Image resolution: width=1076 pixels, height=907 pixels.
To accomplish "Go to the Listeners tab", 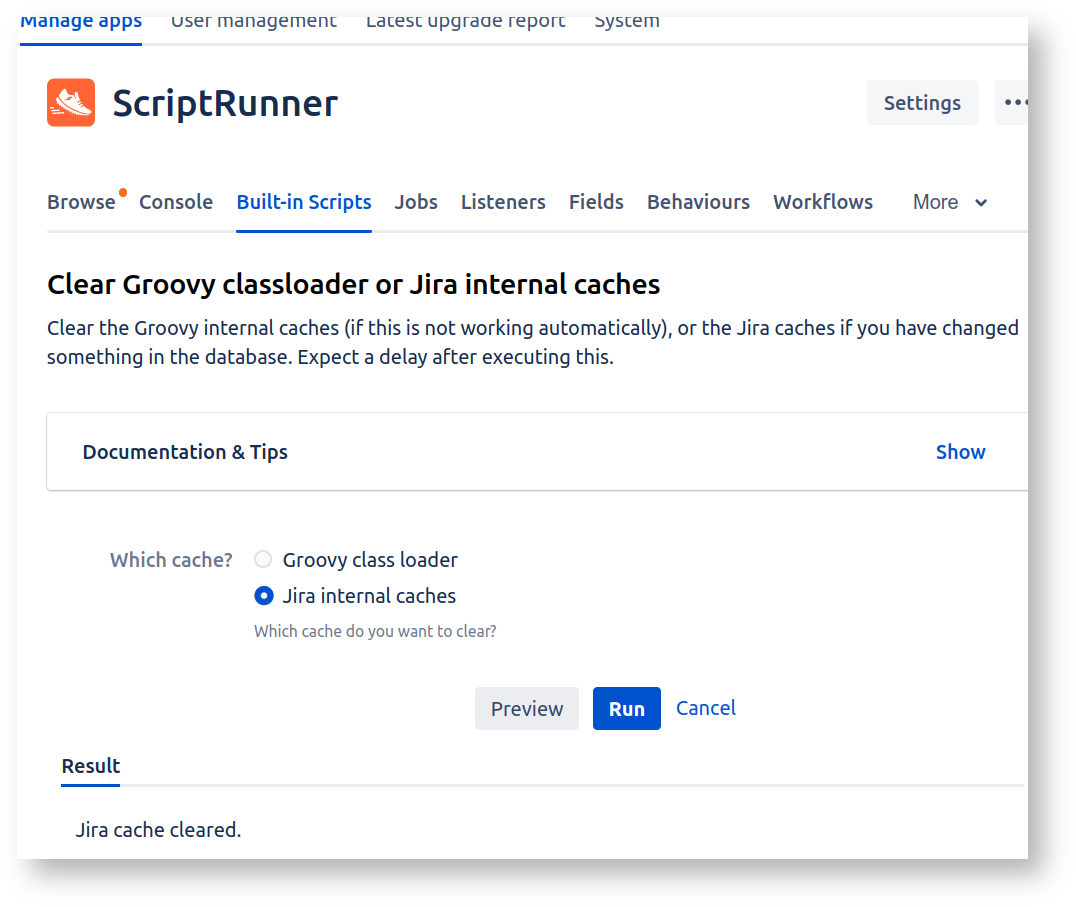I will (503, 202).
